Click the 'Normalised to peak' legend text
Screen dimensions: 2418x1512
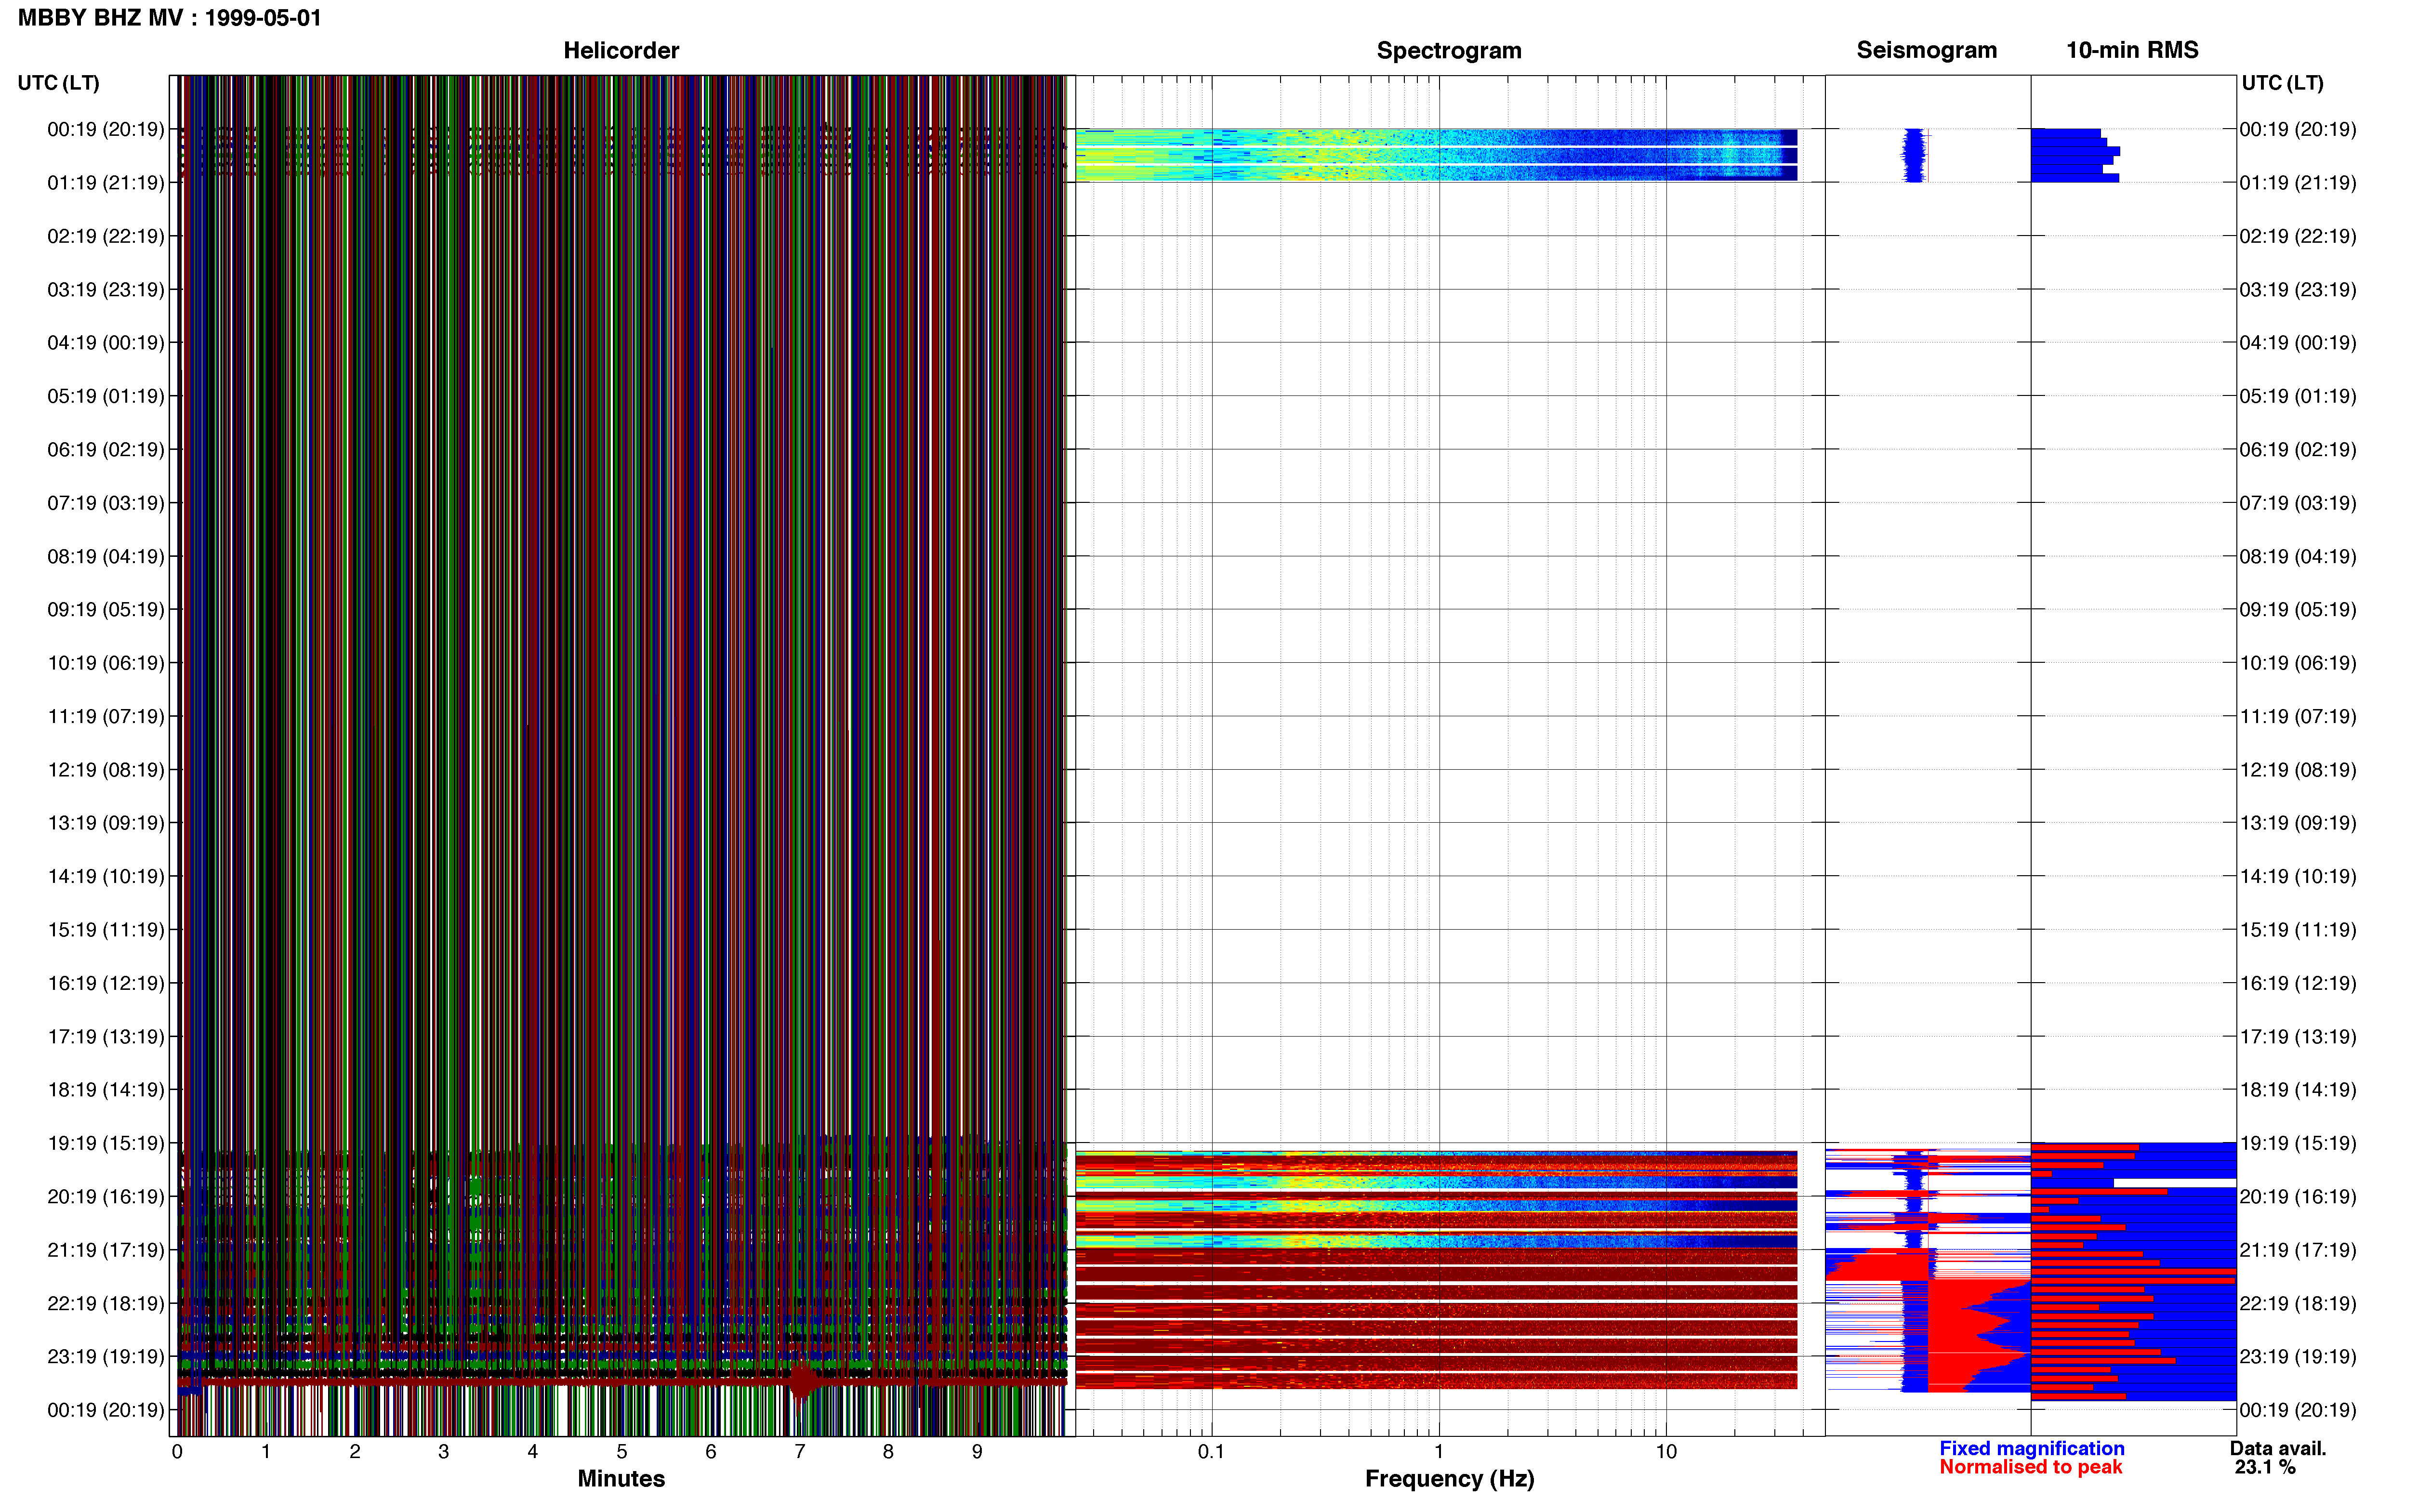pos(2030,1467)
